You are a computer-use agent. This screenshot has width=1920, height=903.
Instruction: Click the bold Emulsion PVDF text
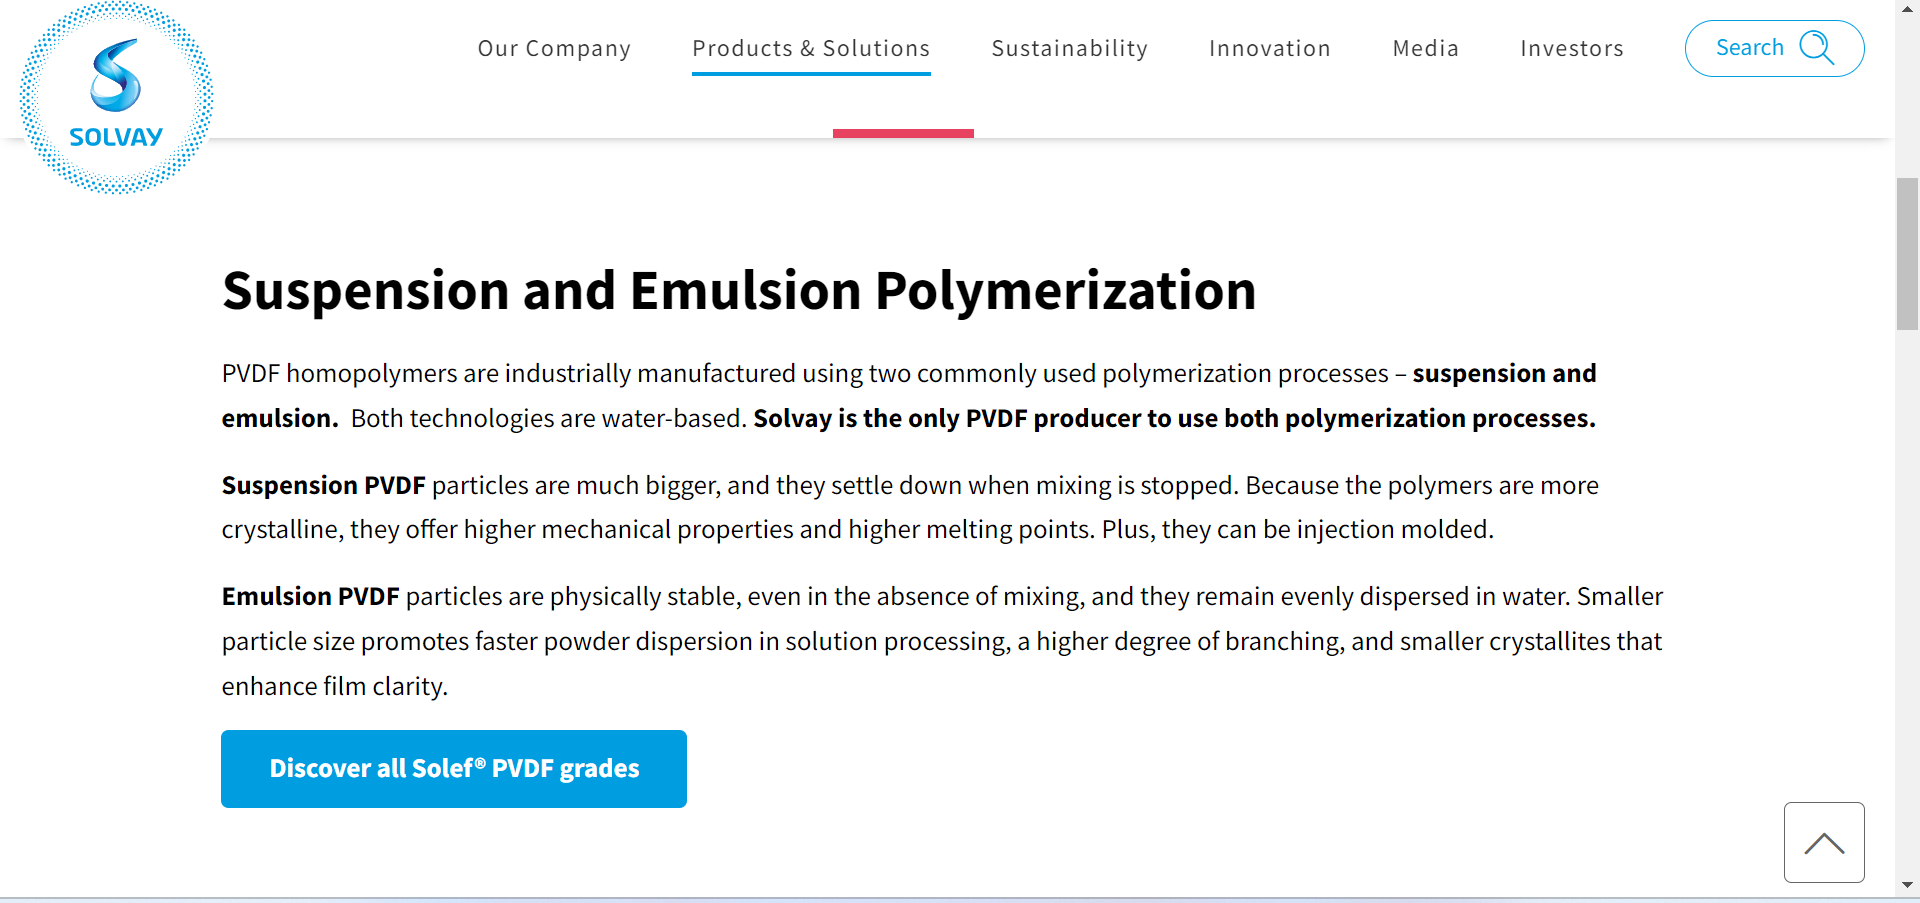coord(310,597)
